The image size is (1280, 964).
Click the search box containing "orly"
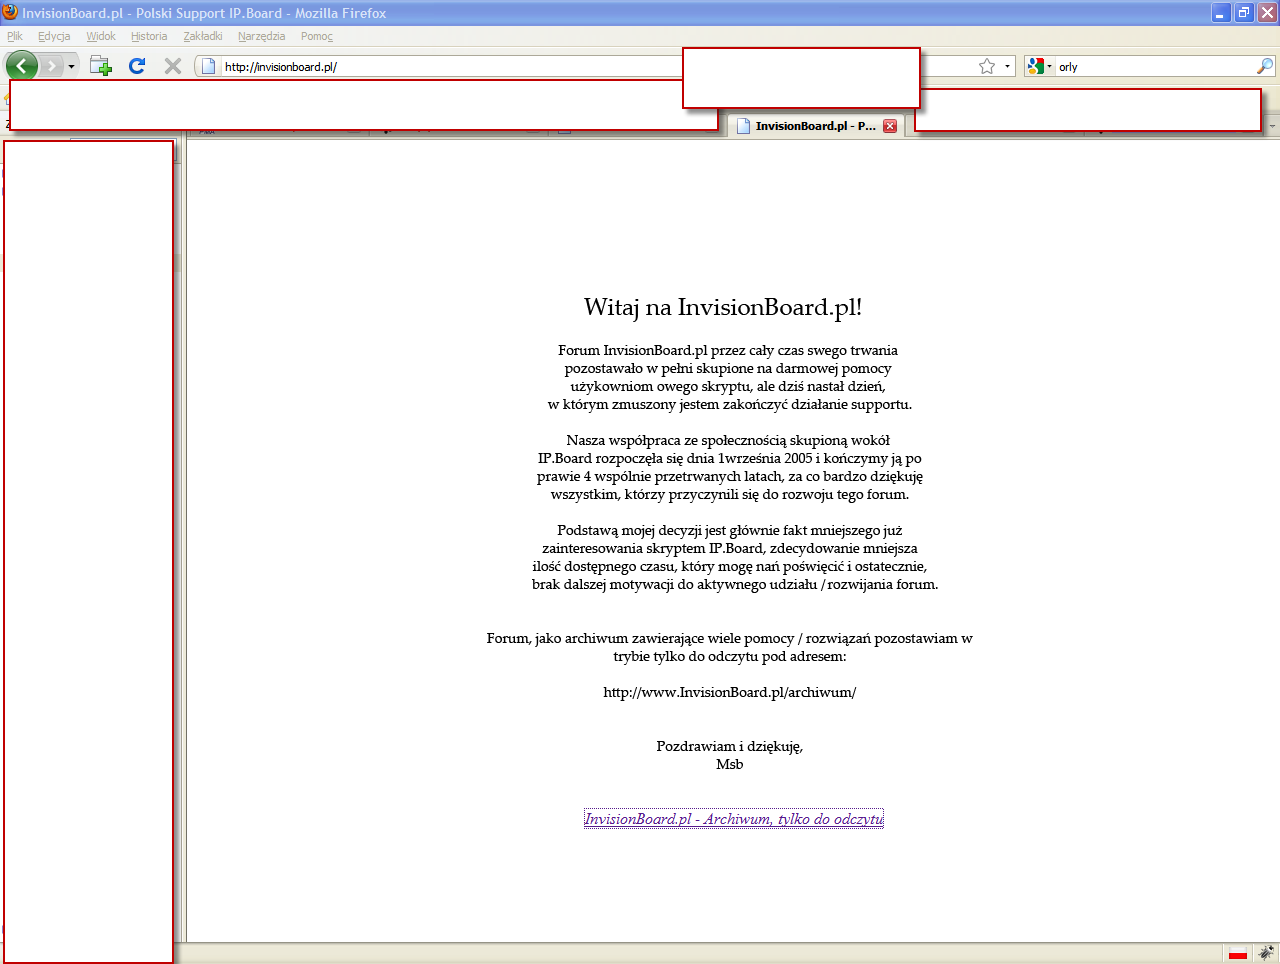1155,67
